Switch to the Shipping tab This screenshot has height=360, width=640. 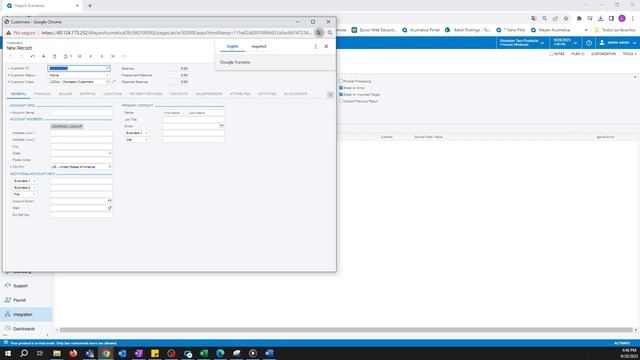coord(87,94)
